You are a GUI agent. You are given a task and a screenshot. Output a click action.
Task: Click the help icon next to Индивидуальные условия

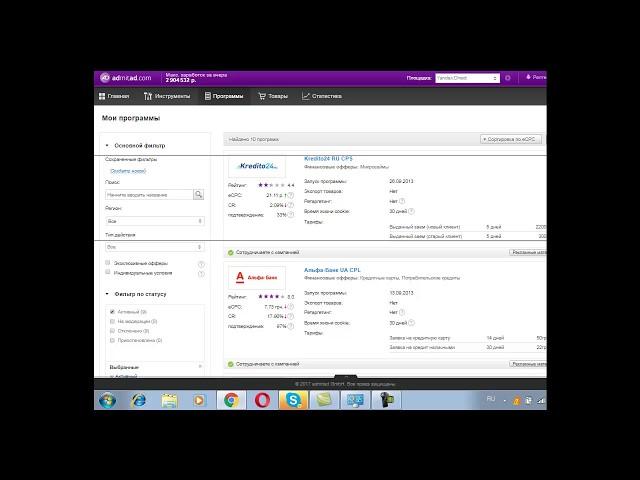coord(201,274)
